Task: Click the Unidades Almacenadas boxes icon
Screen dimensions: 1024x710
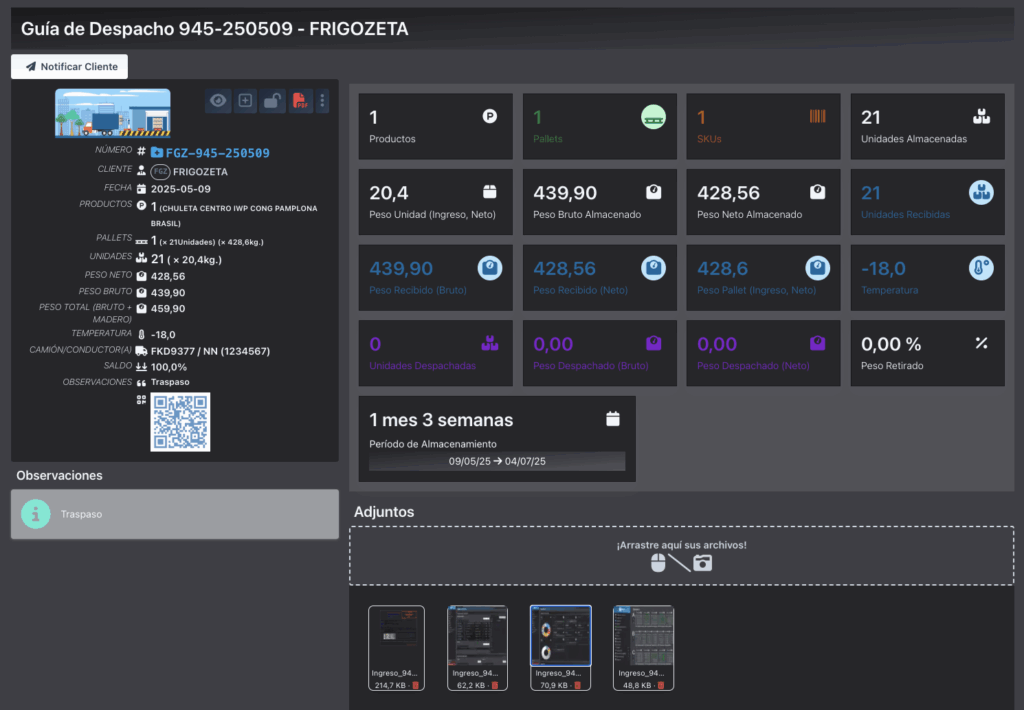Action: [982, 116]
